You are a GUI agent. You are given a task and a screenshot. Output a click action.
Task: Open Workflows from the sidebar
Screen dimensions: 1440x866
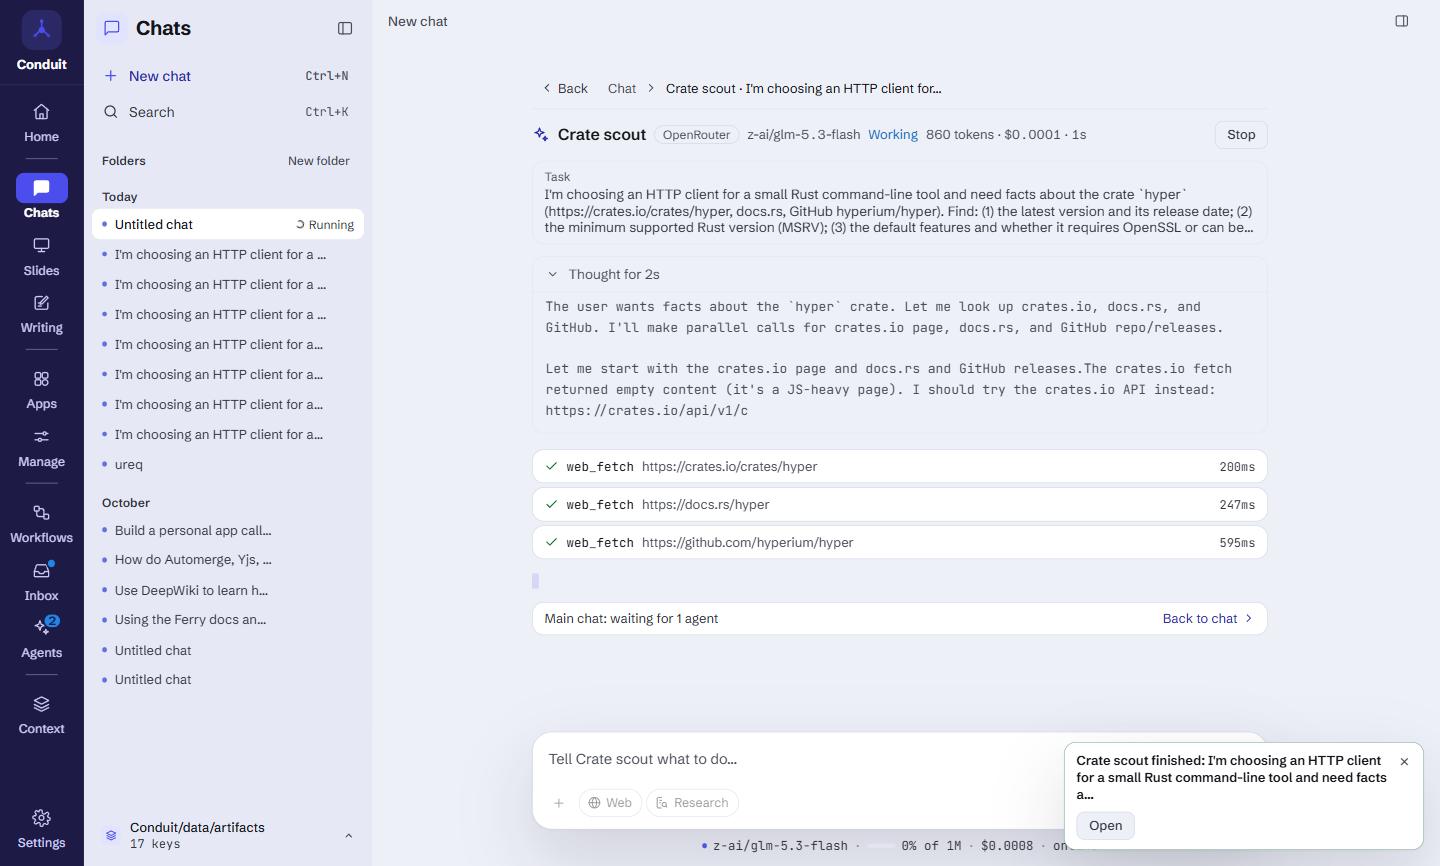coord(41,524)
